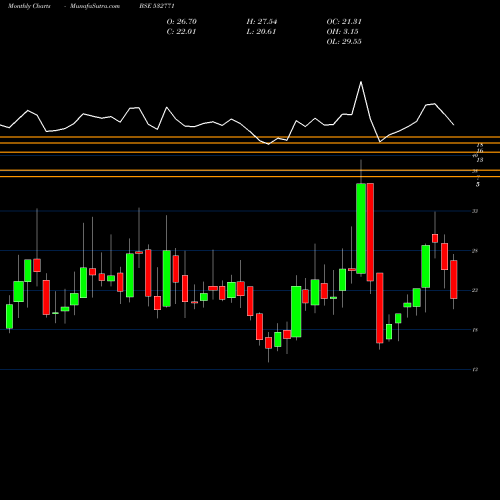Click the price axis label 28
The width and height of the screenshot is (500, 500).
coord(475,251)
